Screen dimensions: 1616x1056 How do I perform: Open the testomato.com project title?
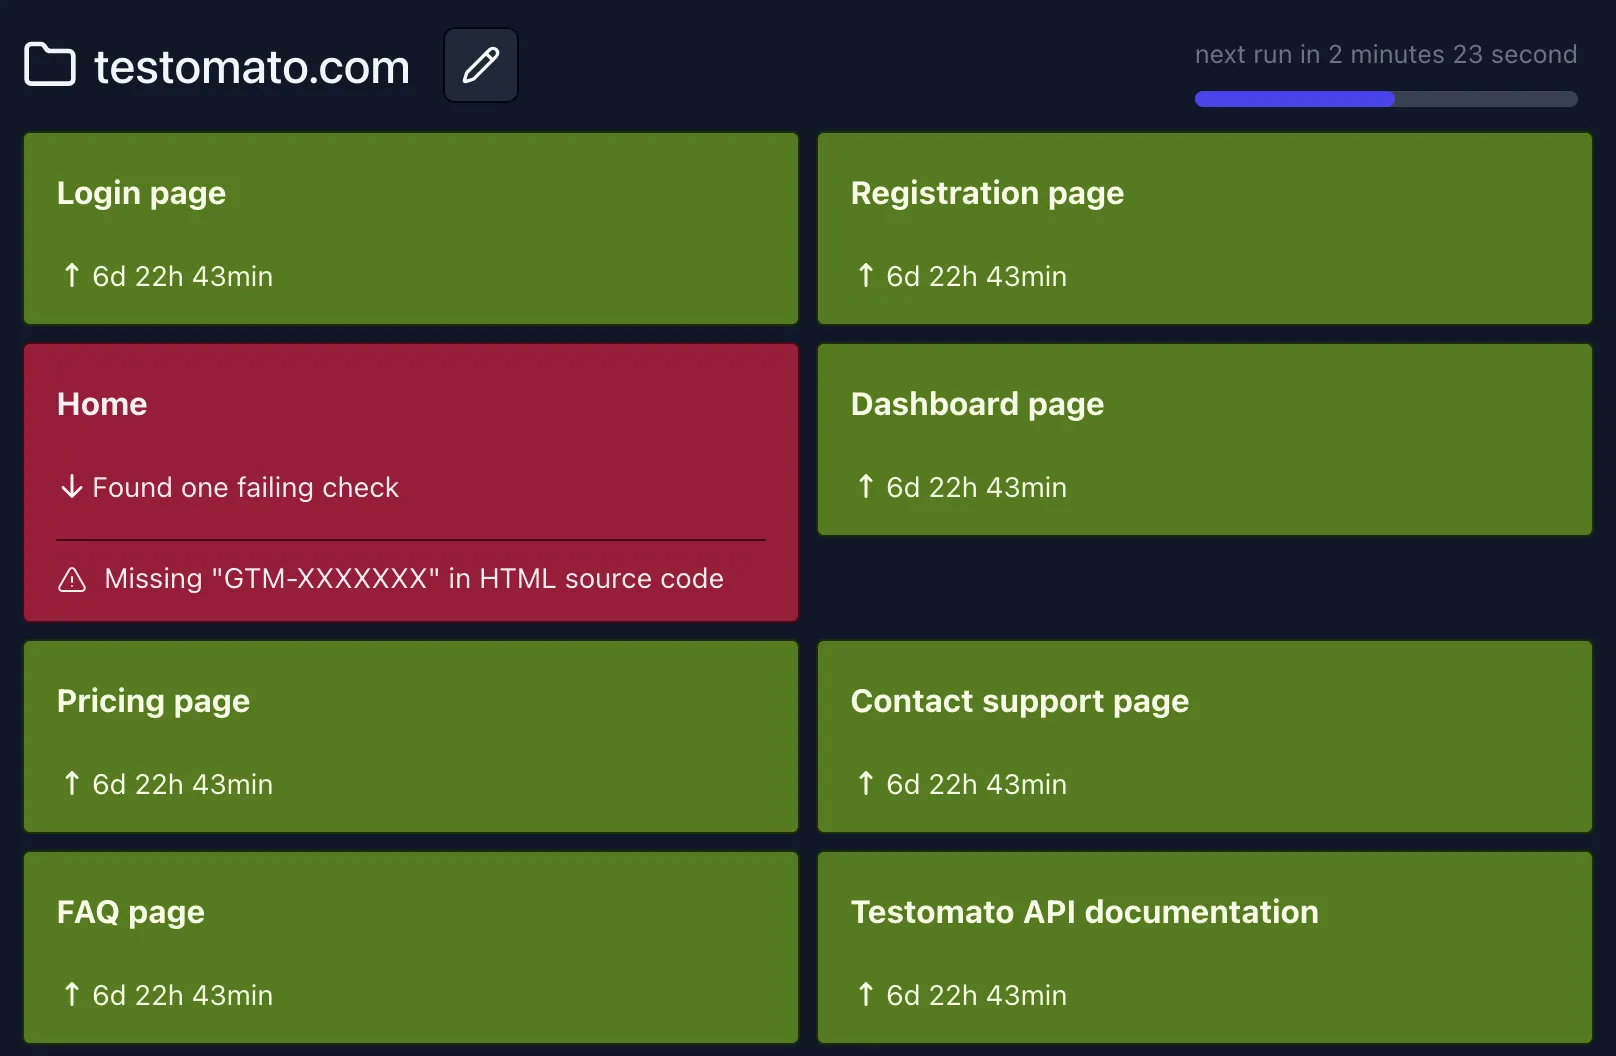(252, 67)
